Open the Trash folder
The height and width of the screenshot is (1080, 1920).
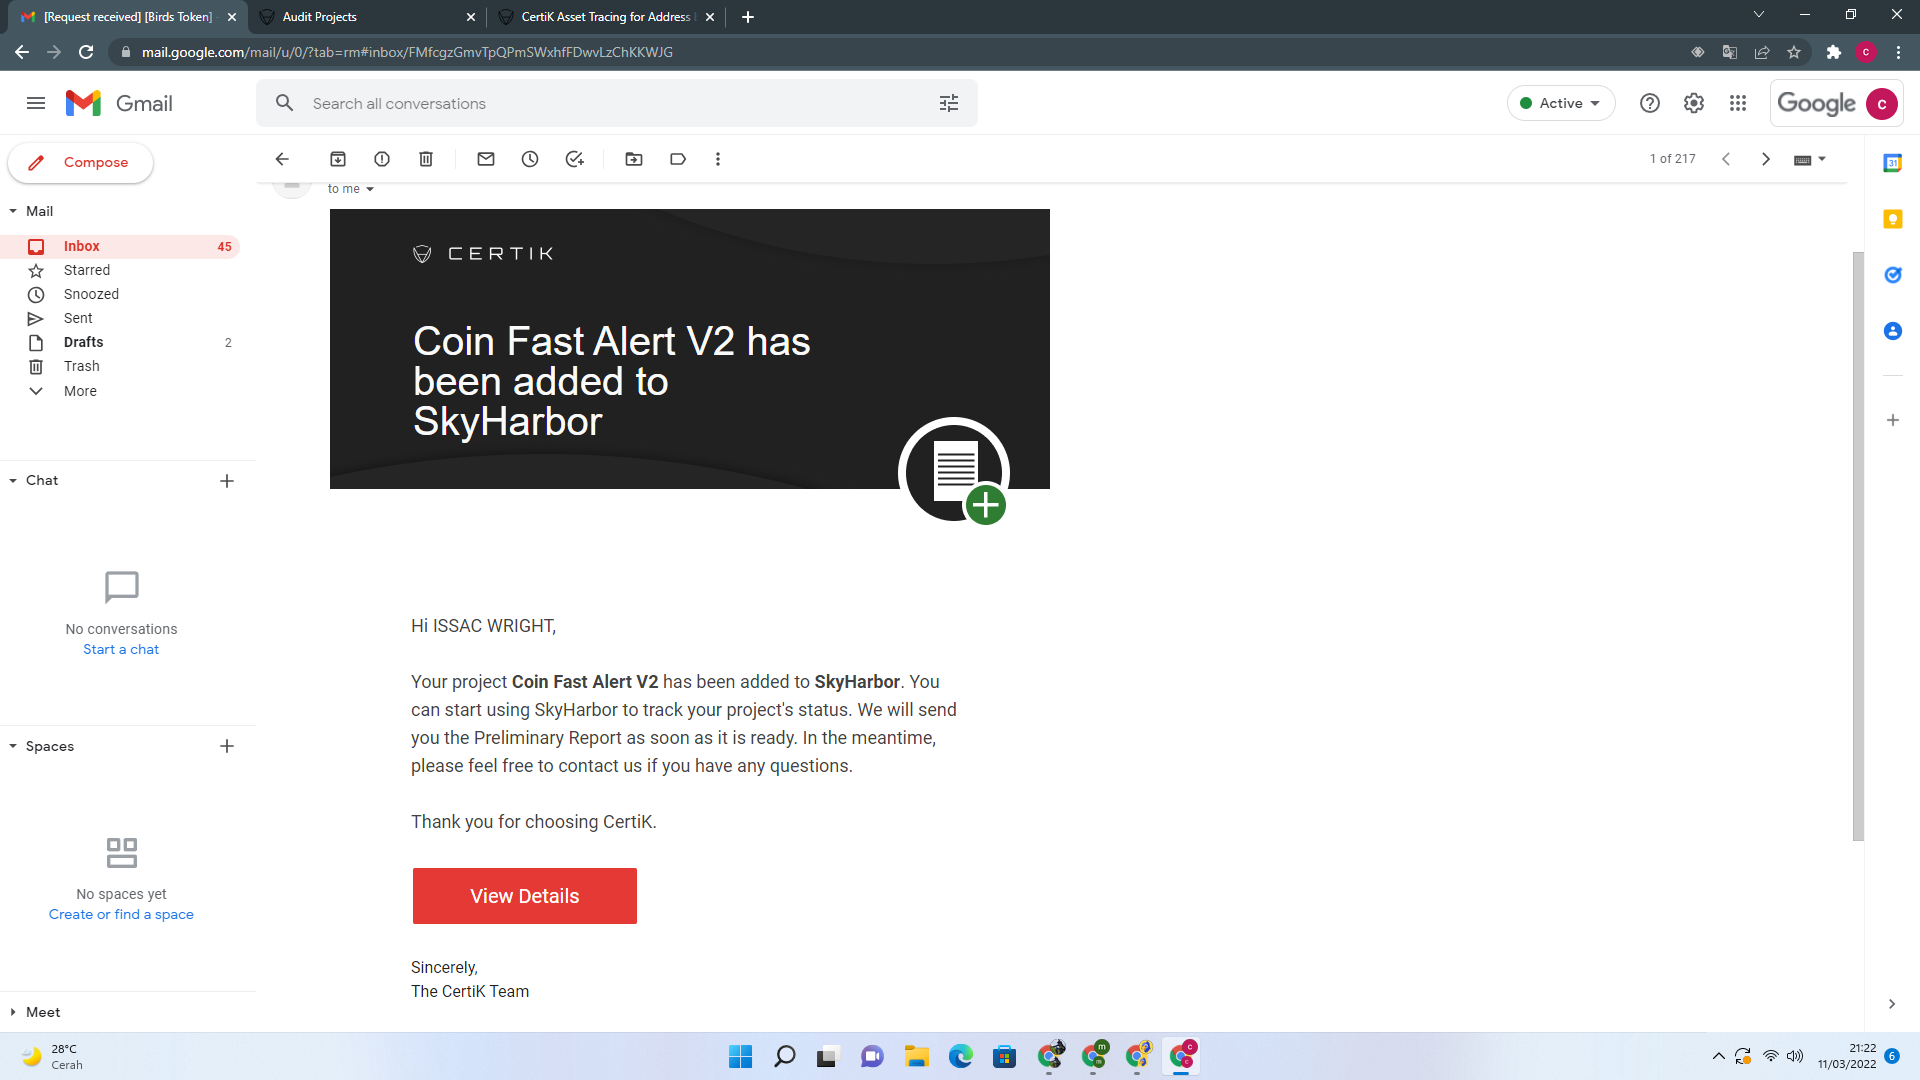[120, 366]
